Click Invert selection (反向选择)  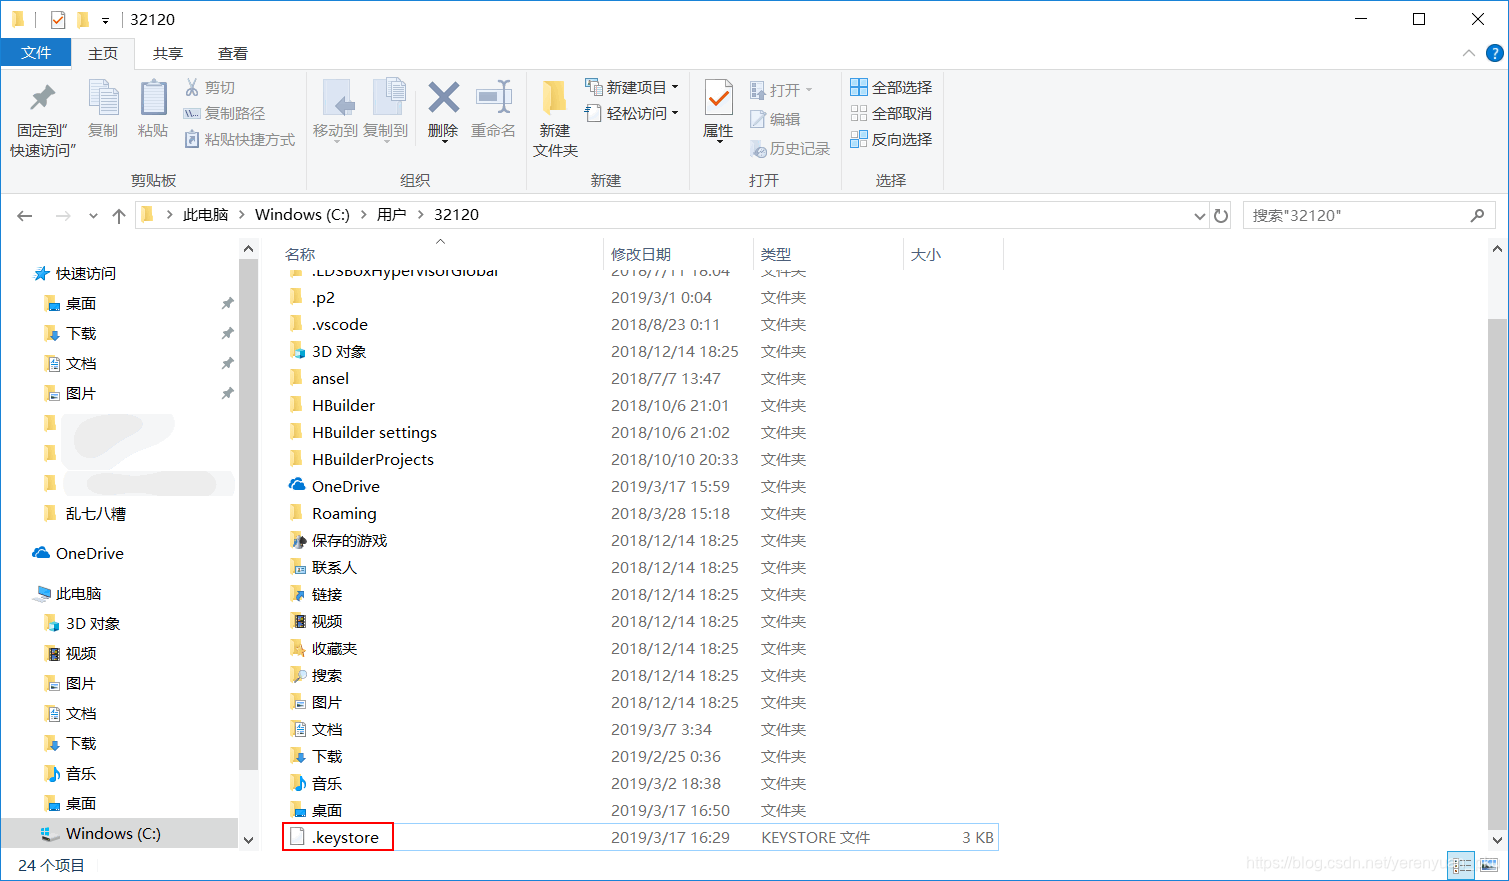pyautogui.click(x=891, y=139)
